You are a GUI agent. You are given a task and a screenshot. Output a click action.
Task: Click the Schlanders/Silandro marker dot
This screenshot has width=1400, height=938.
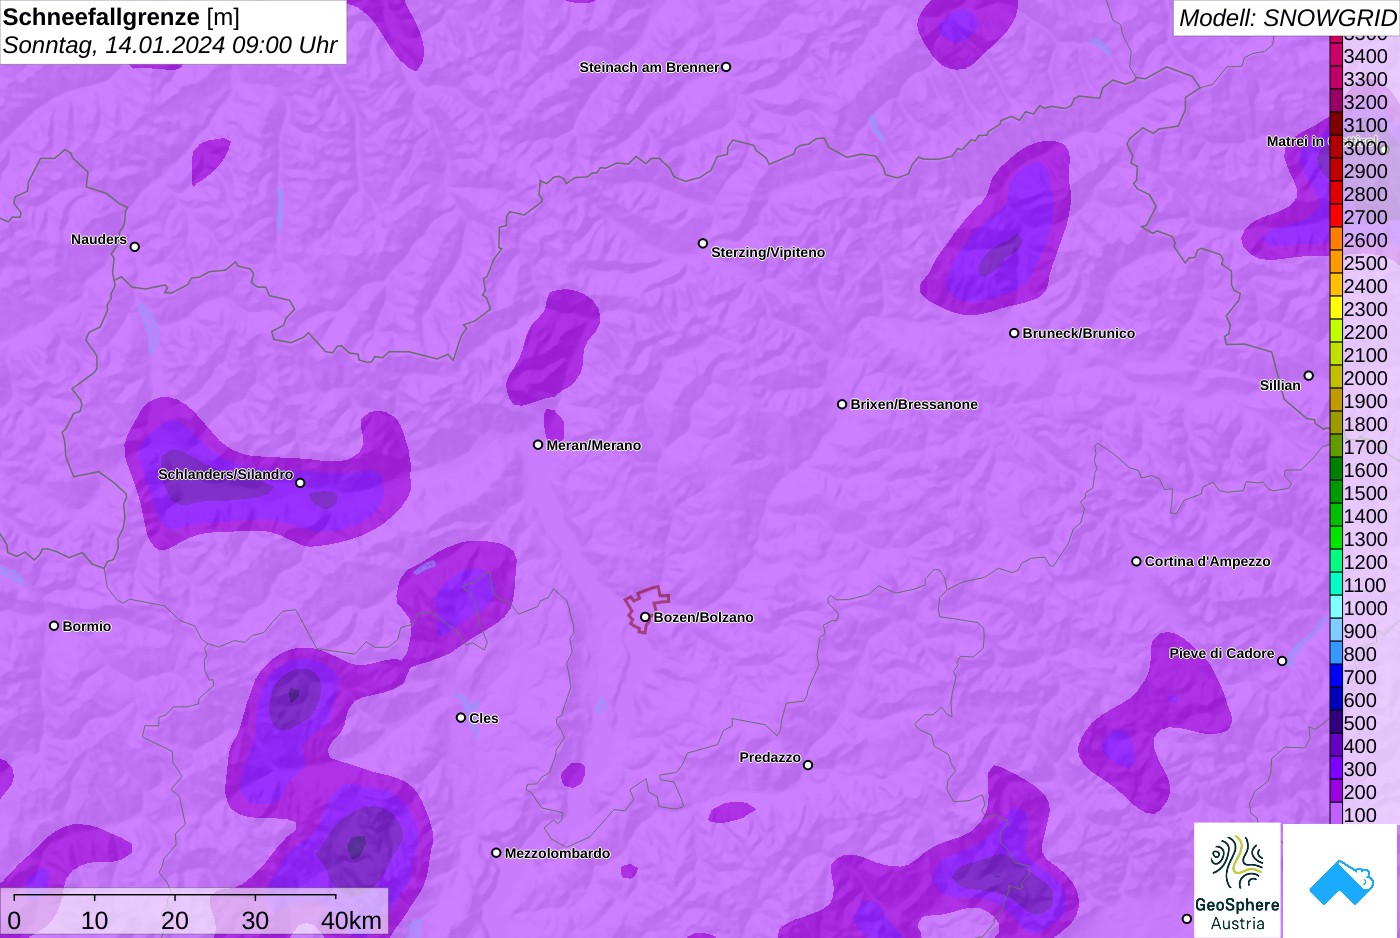point(300,482)
